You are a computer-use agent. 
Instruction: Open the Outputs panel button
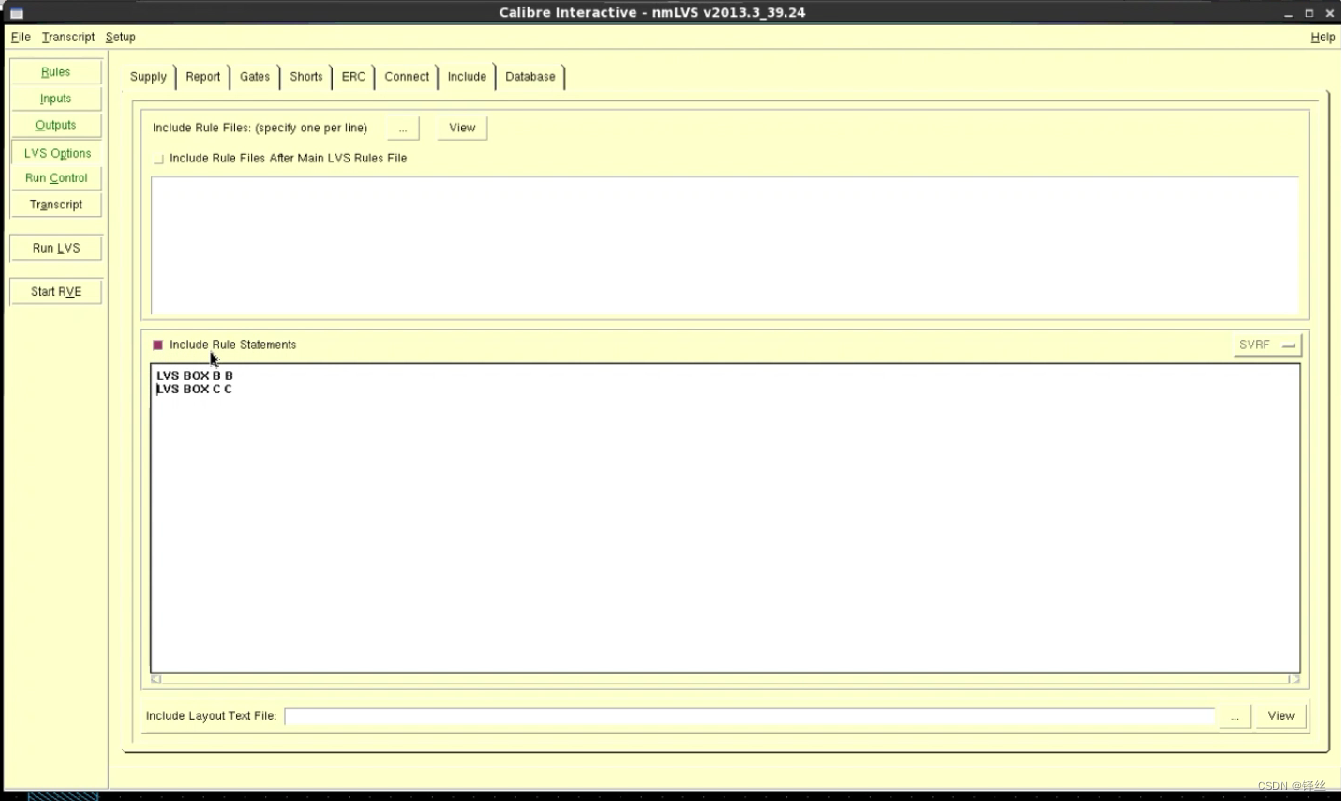click(x=56, y=125)
